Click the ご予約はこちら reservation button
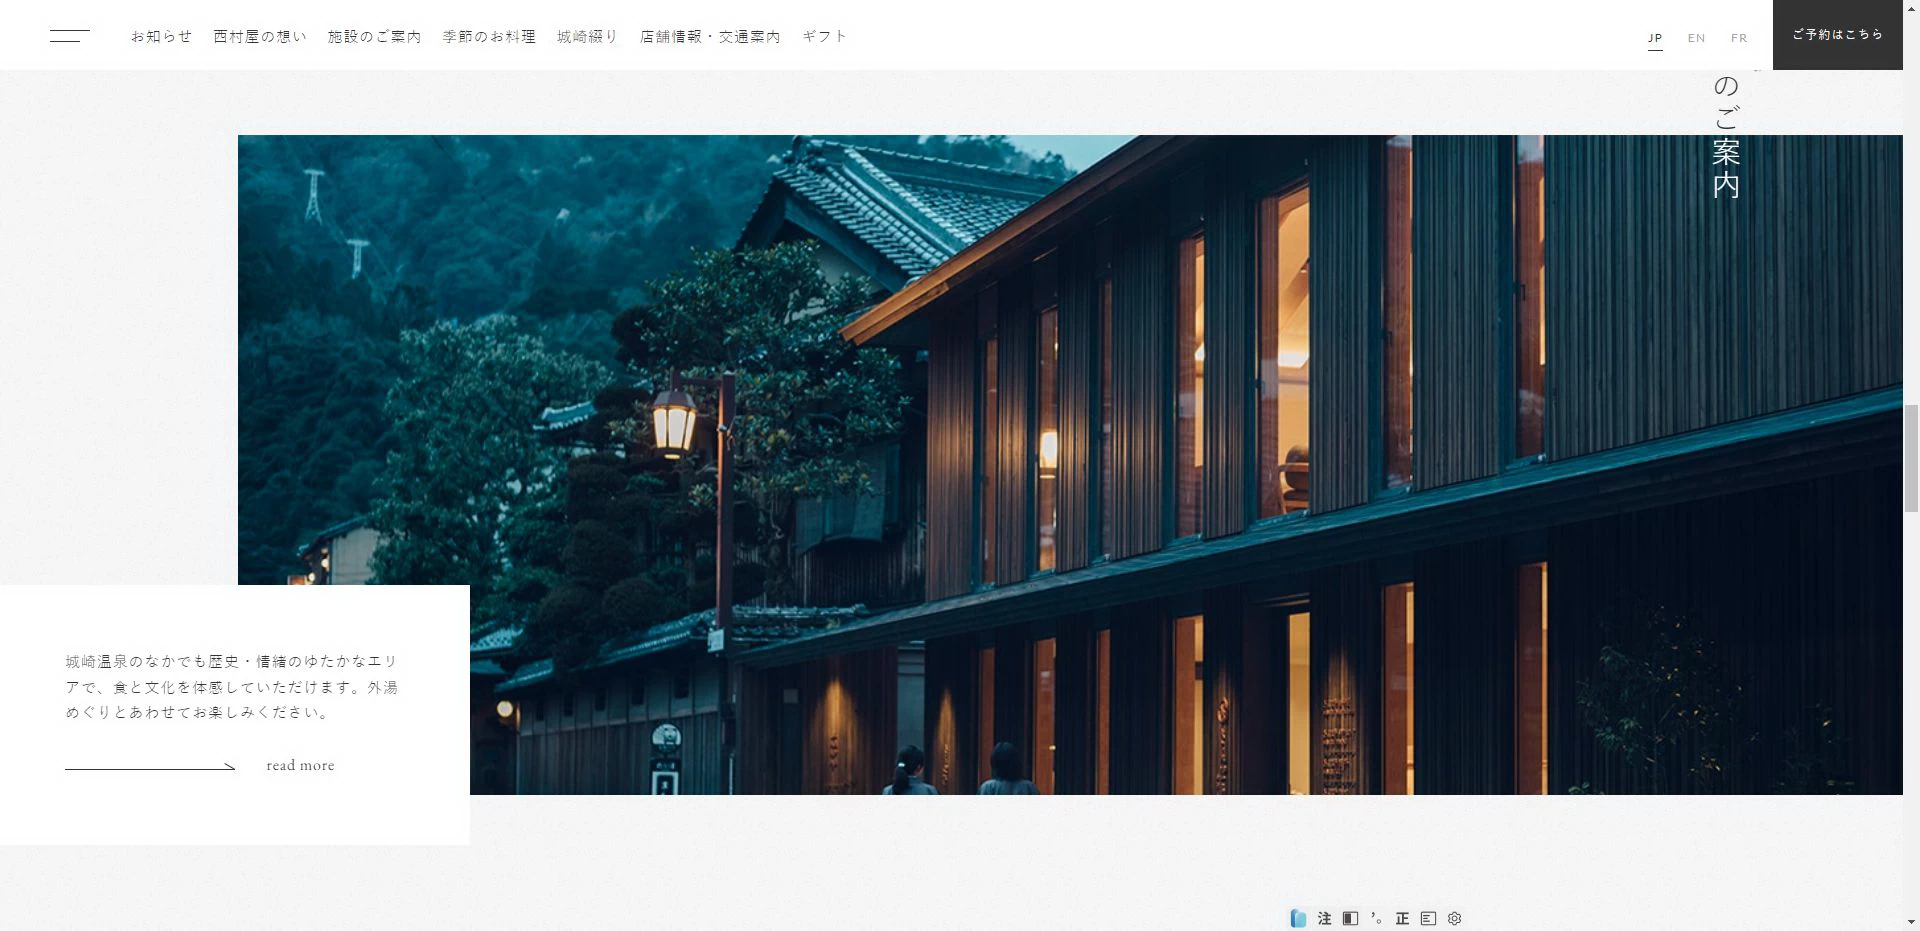Viewport: 1920px width, 931px height. point(1837,35)
